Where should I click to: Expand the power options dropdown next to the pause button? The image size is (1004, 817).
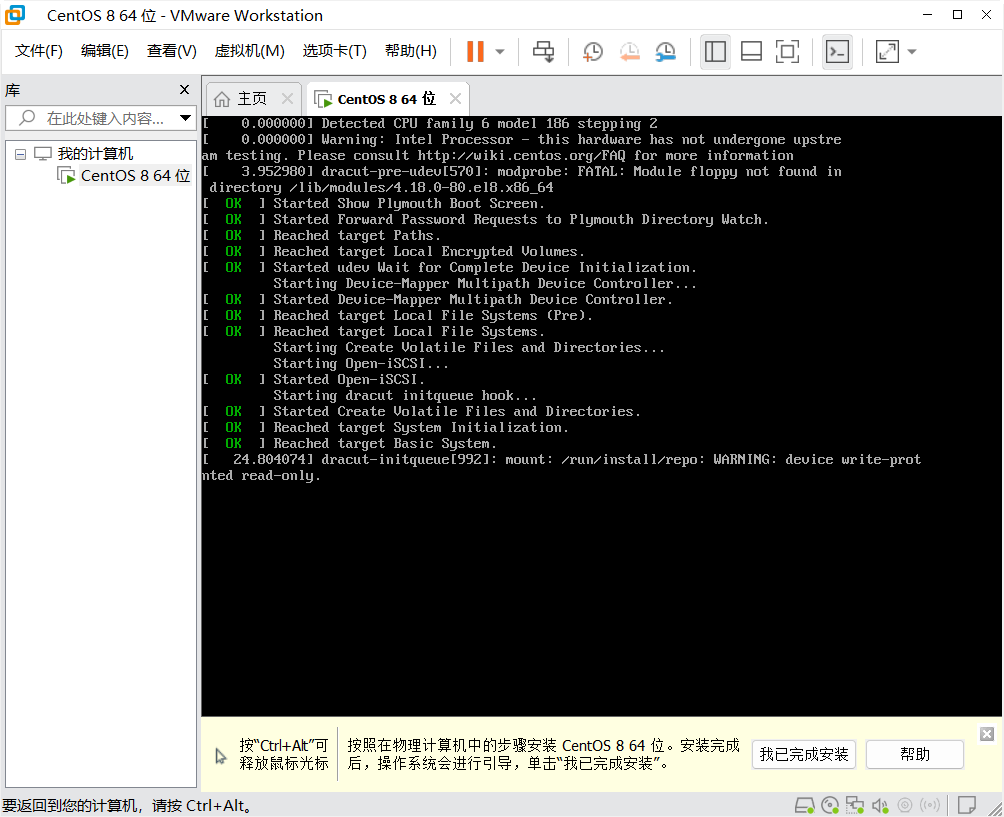pyautogui.click(x=500, y=51)
